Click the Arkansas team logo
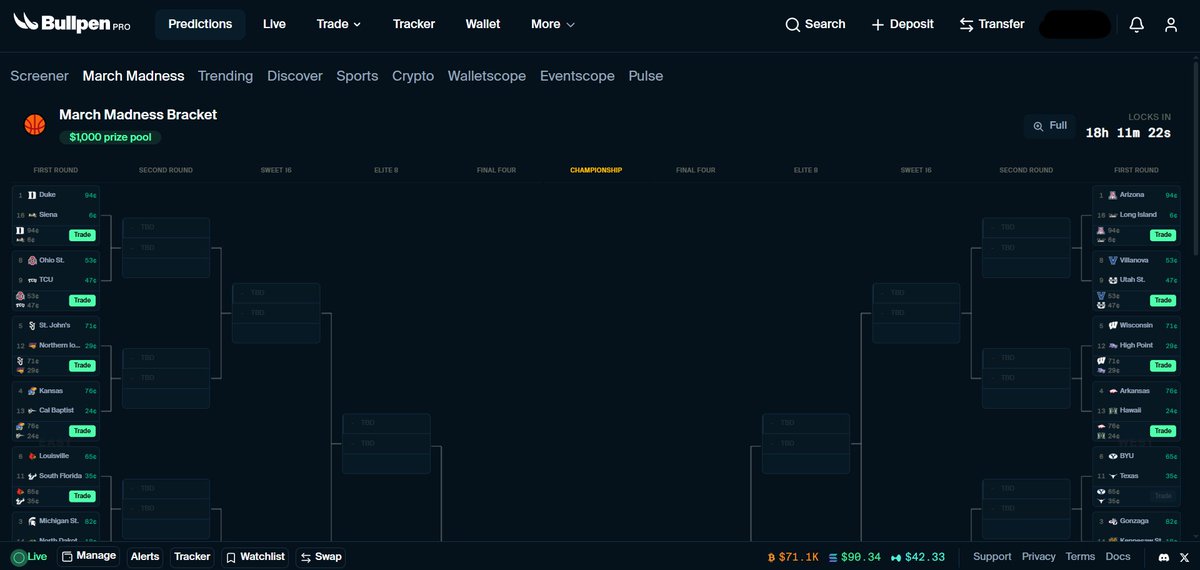This screenshot has height=570, width=1200. [1113, 391]
